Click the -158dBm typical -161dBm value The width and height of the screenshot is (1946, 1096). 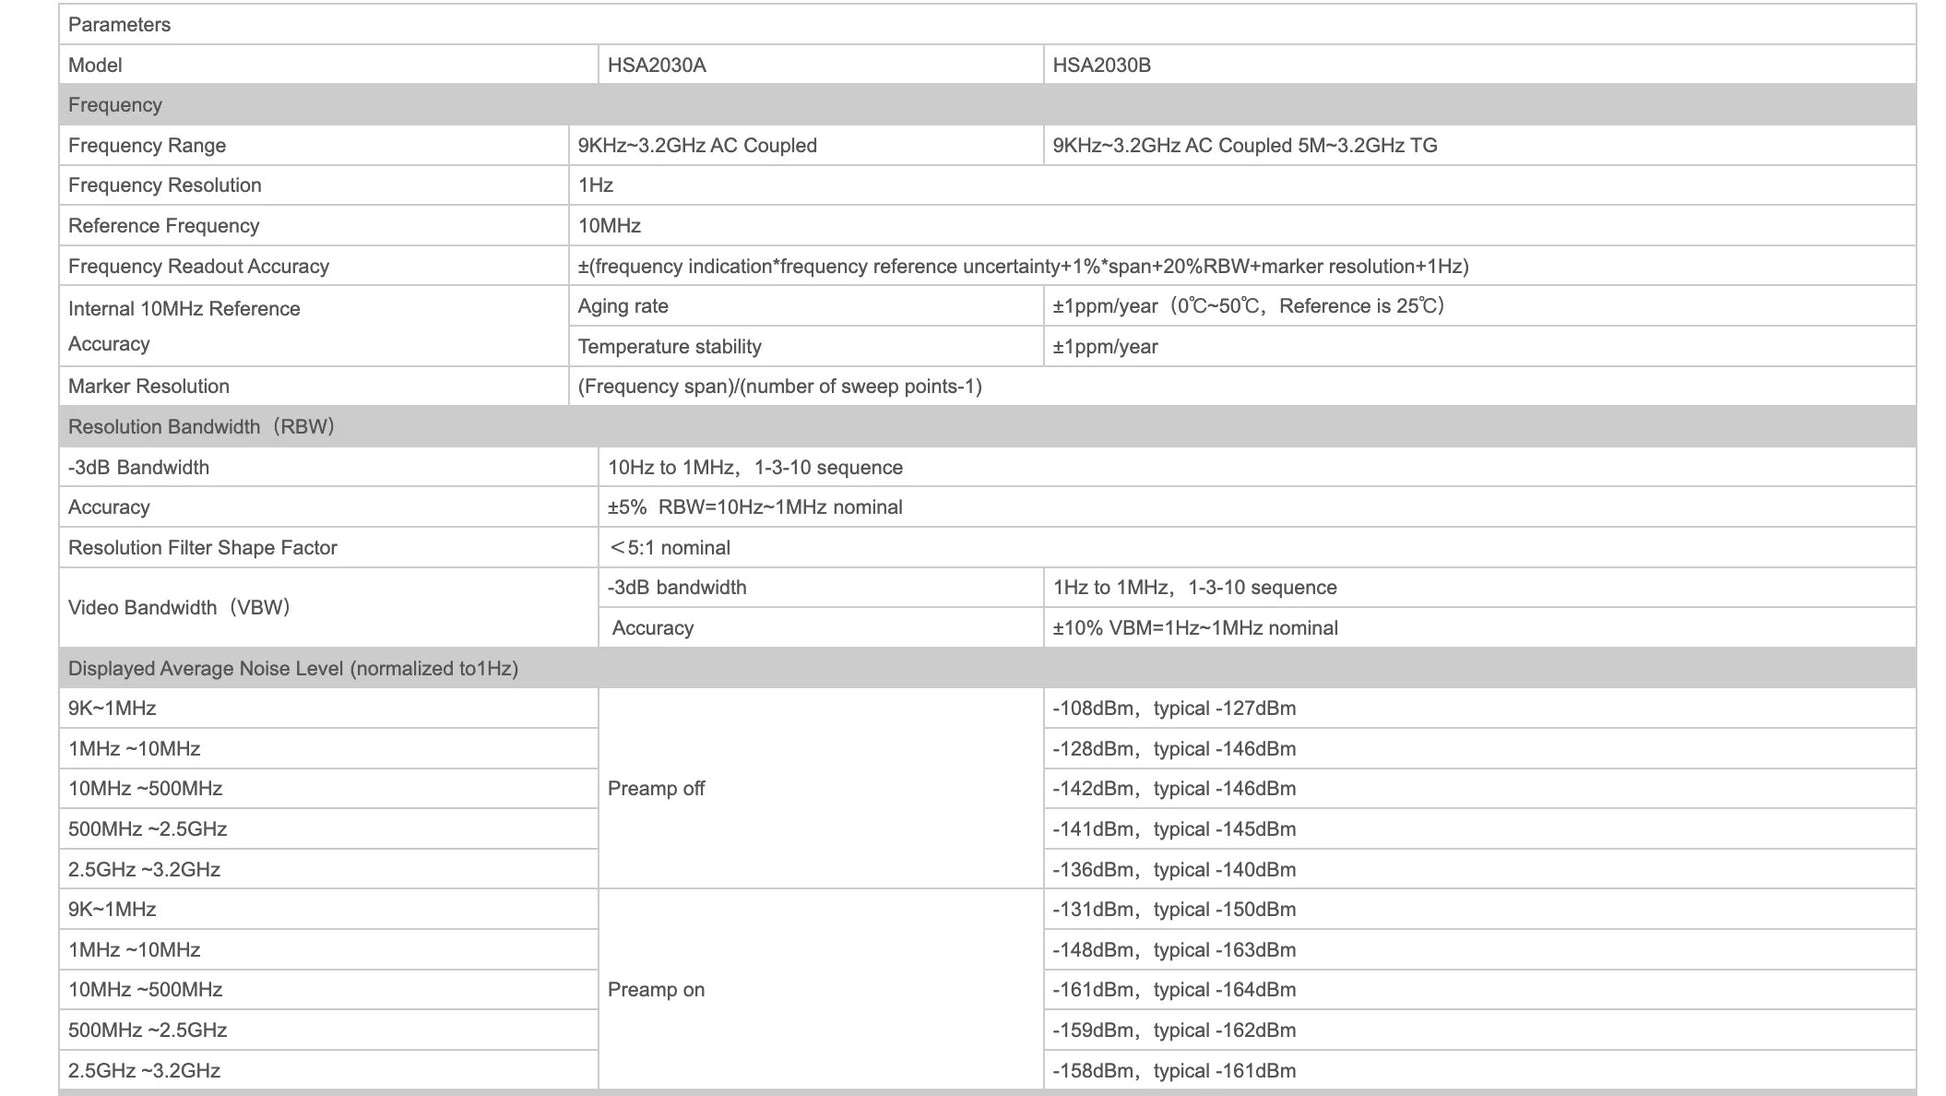coord(1173,1071)
